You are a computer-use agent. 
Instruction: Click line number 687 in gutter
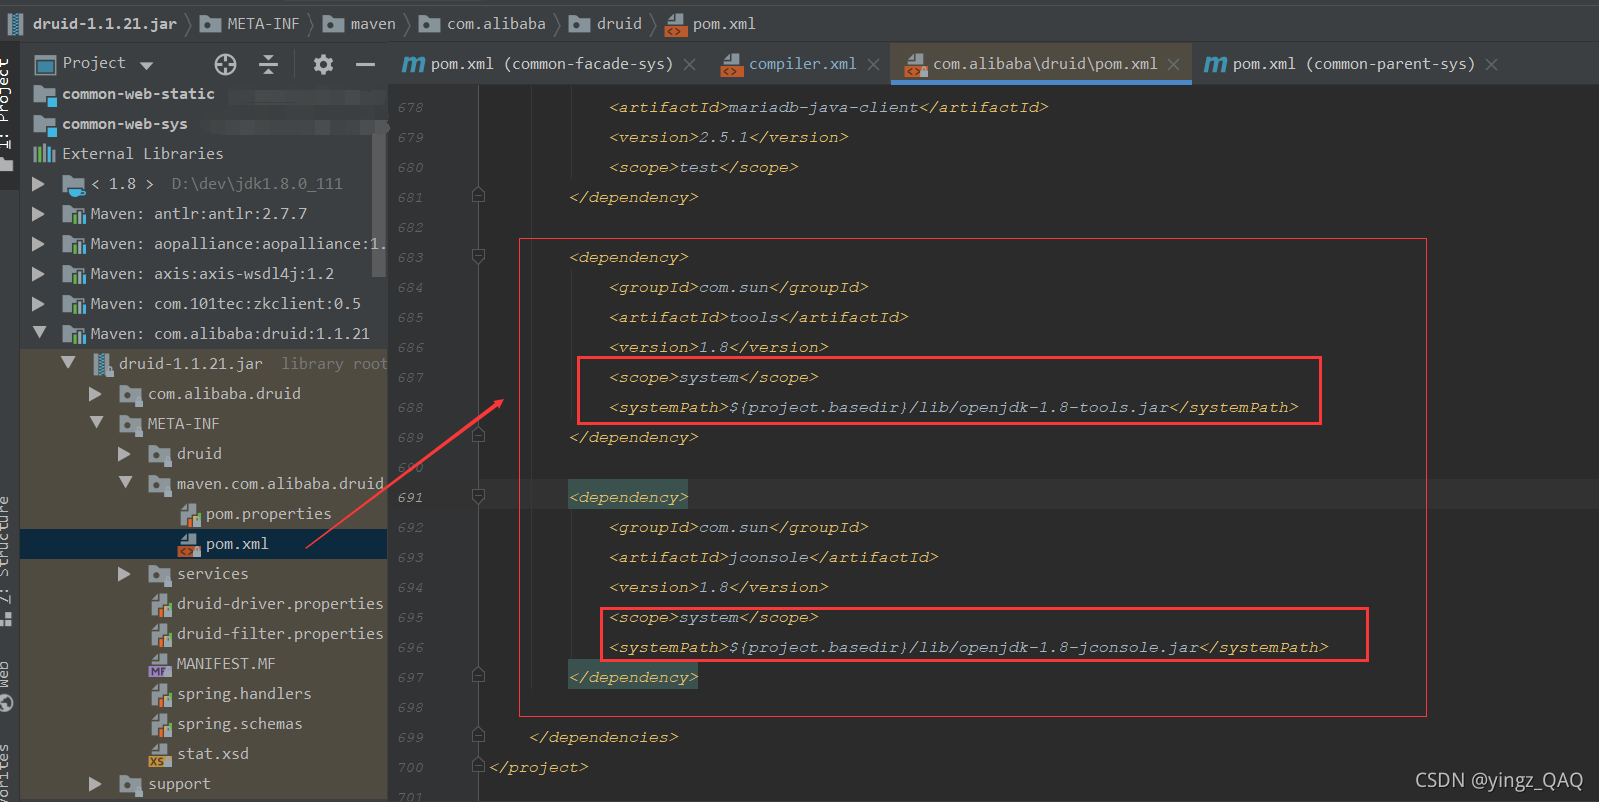[x=410, y=377]
